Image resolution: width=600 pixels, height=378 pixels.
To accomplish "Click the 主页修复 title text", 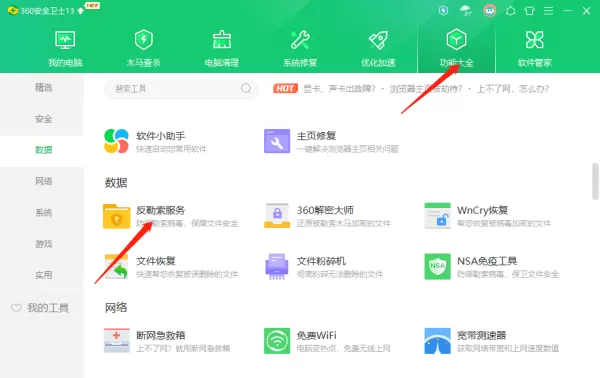I will [x=316, y=136].
